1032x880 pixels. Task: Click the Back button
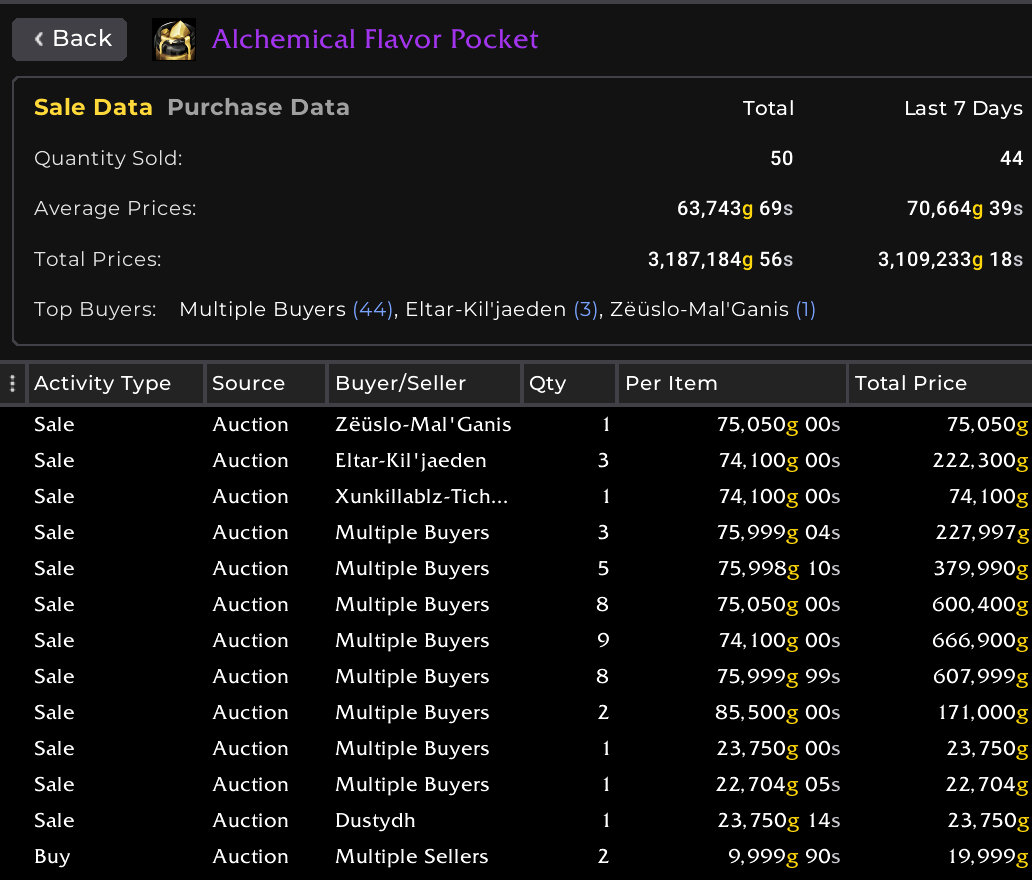[x=70, y=39]
